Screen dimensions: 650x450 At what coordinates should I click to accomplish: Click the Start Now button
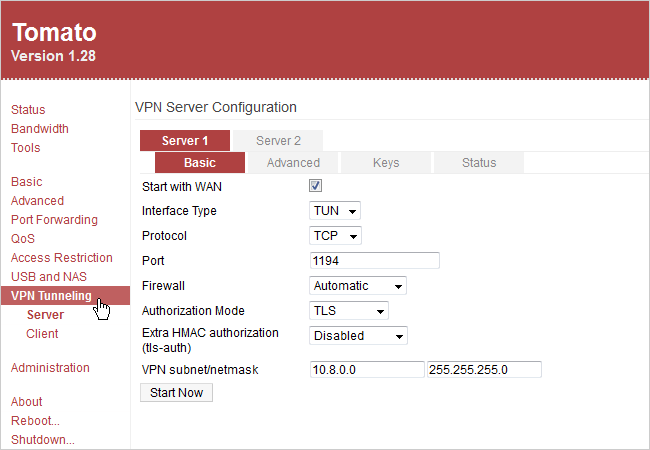177,393
